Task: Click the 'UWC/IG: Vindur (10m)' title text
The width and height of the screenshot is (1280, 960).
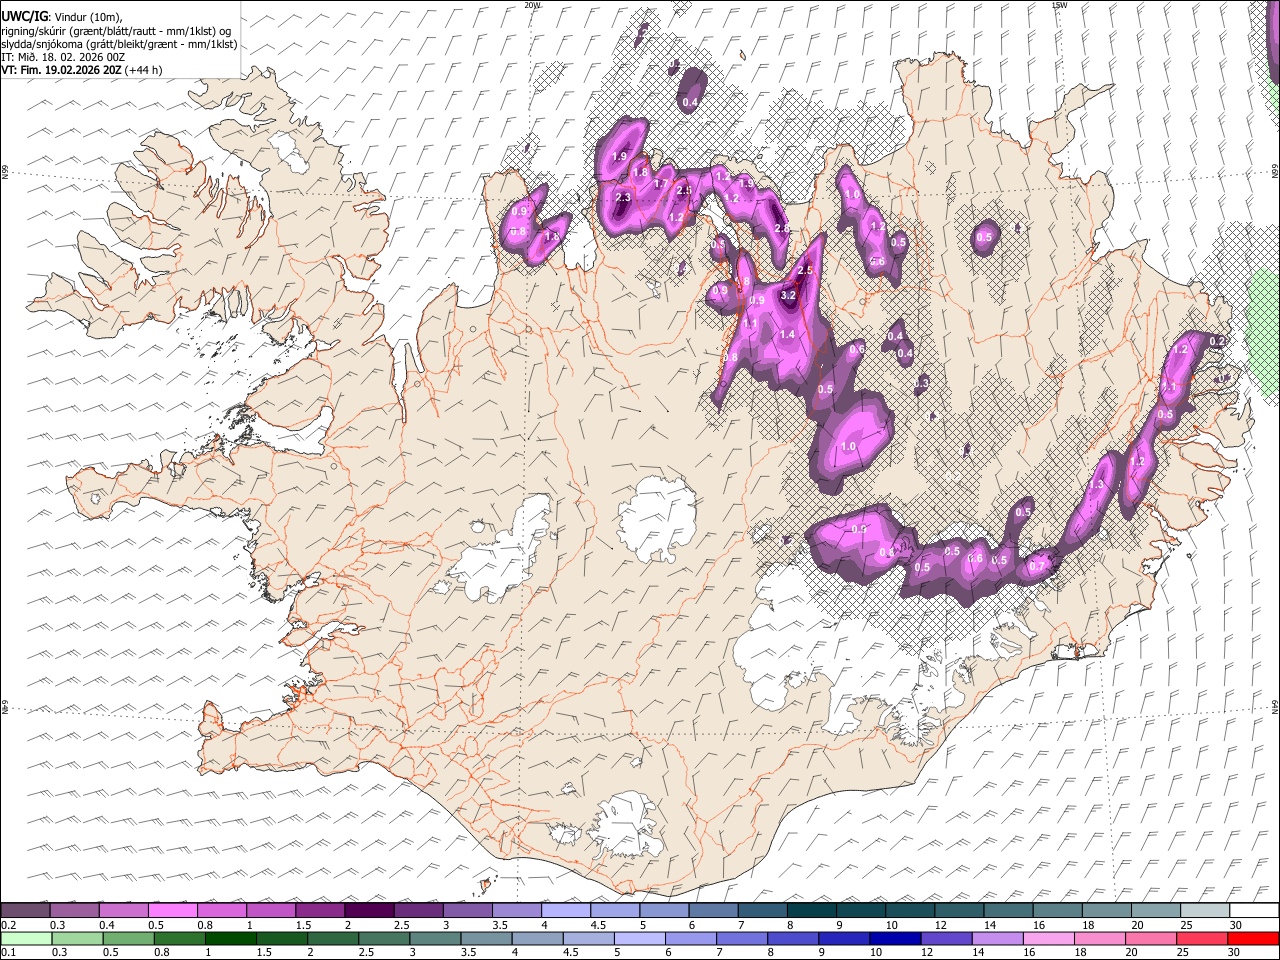Action: click(62, 16)
